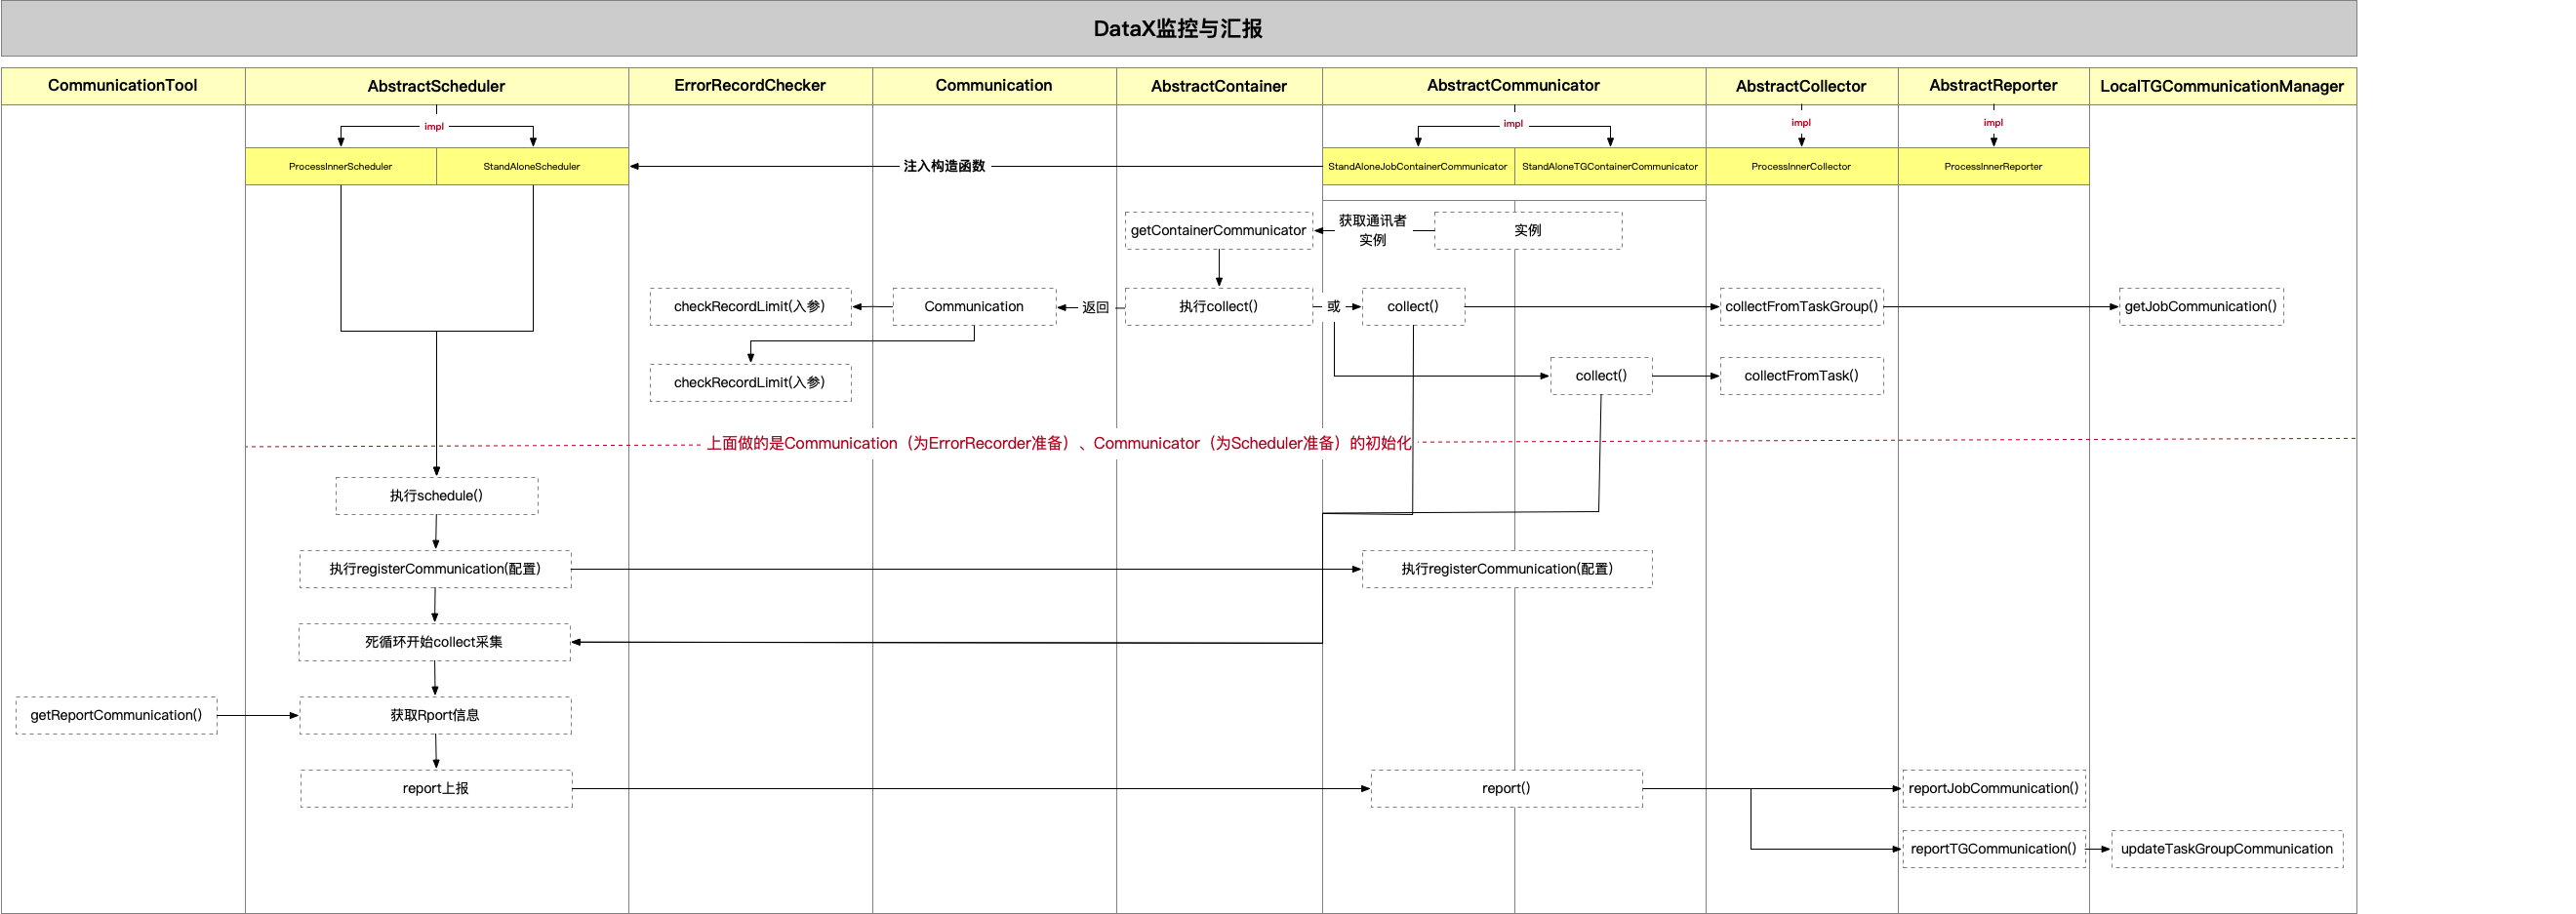Select the getReportCommunication() node
The height and width of the screenshot is (914, 2576).
116,715
